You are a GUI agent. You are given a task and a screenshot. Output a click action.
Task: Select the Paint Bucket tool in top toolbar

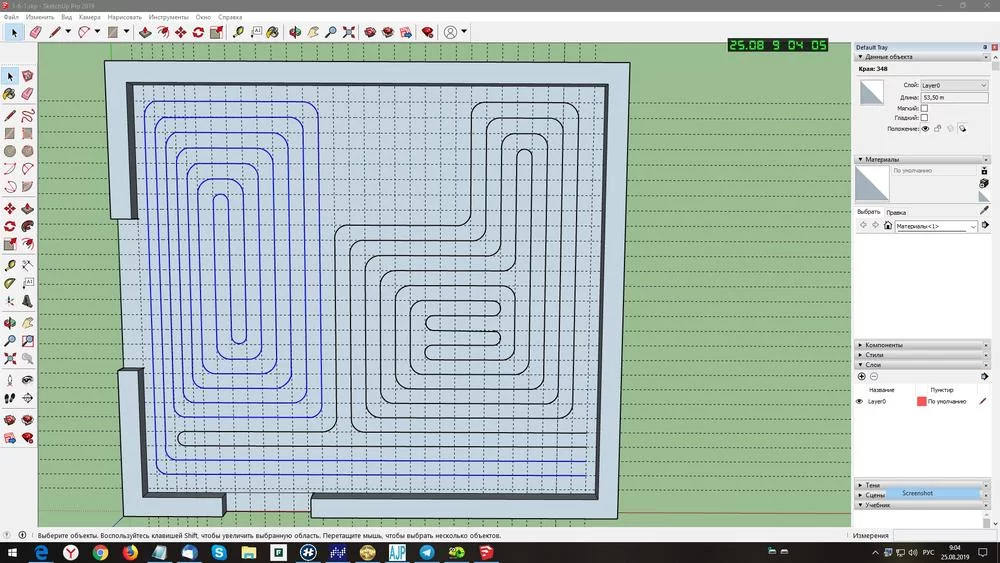273,32
